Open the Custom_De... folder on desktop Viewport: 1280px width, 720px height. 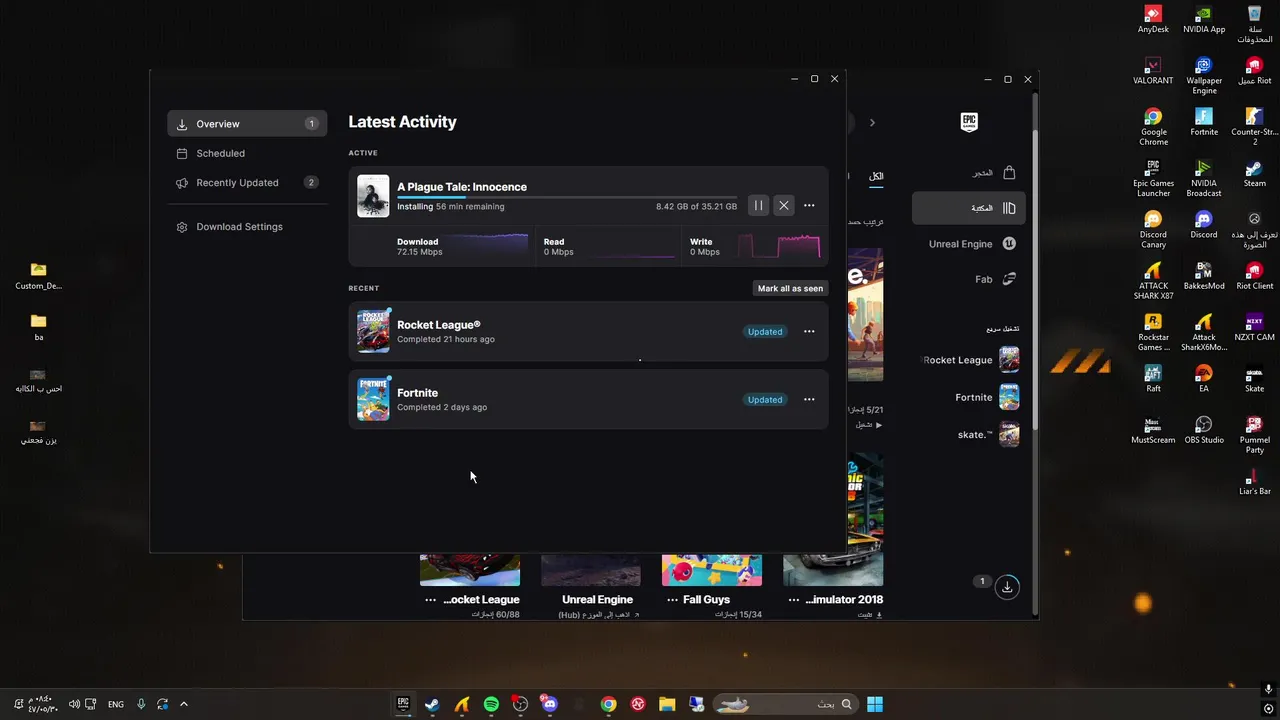[38, 275]
